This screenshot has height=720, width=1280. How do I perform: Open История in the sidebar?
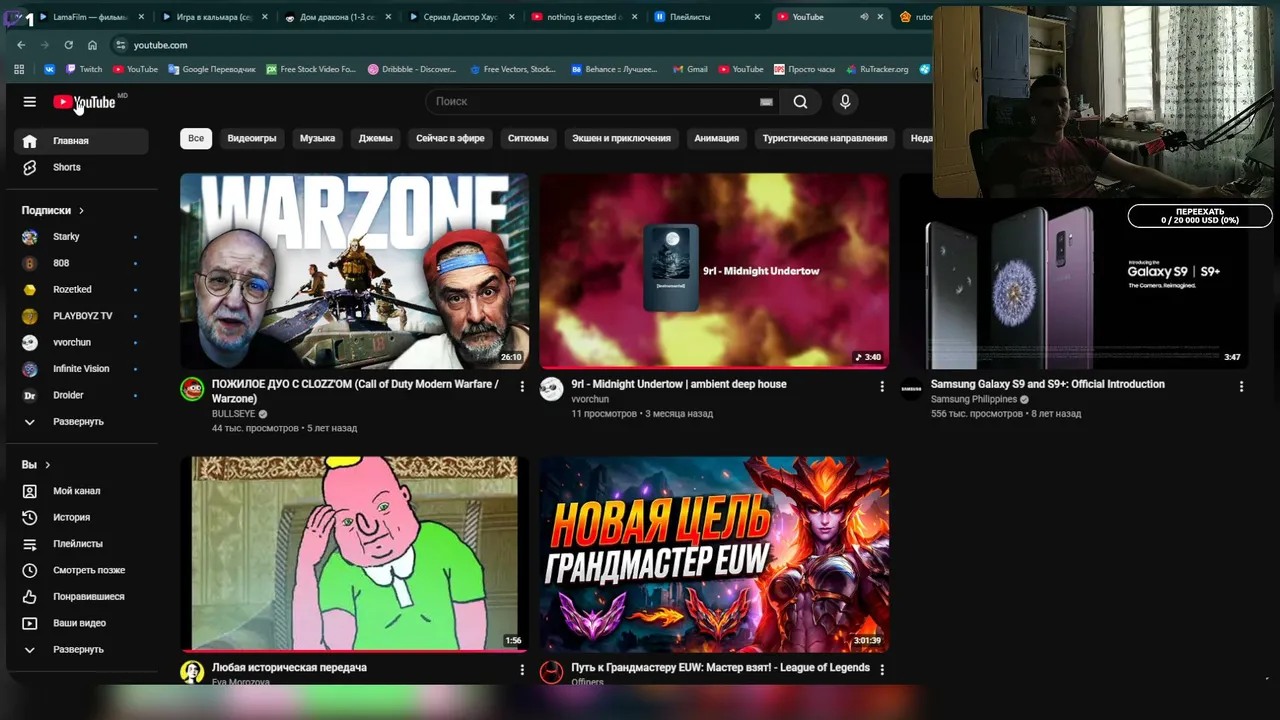coord(82,517)
